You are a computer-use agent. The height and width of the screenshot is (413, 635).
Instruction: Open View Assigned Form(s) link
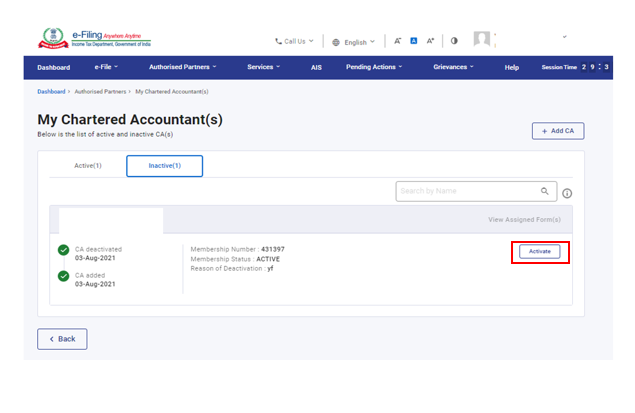point(524,220)
